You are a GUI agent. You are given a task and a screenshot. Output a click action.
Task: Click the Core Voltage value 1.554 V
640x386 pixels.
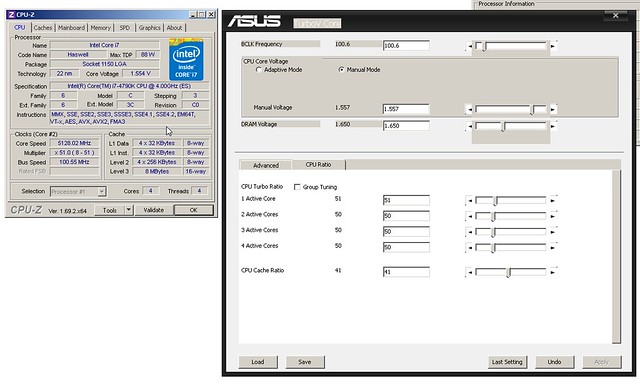point(140,73)
